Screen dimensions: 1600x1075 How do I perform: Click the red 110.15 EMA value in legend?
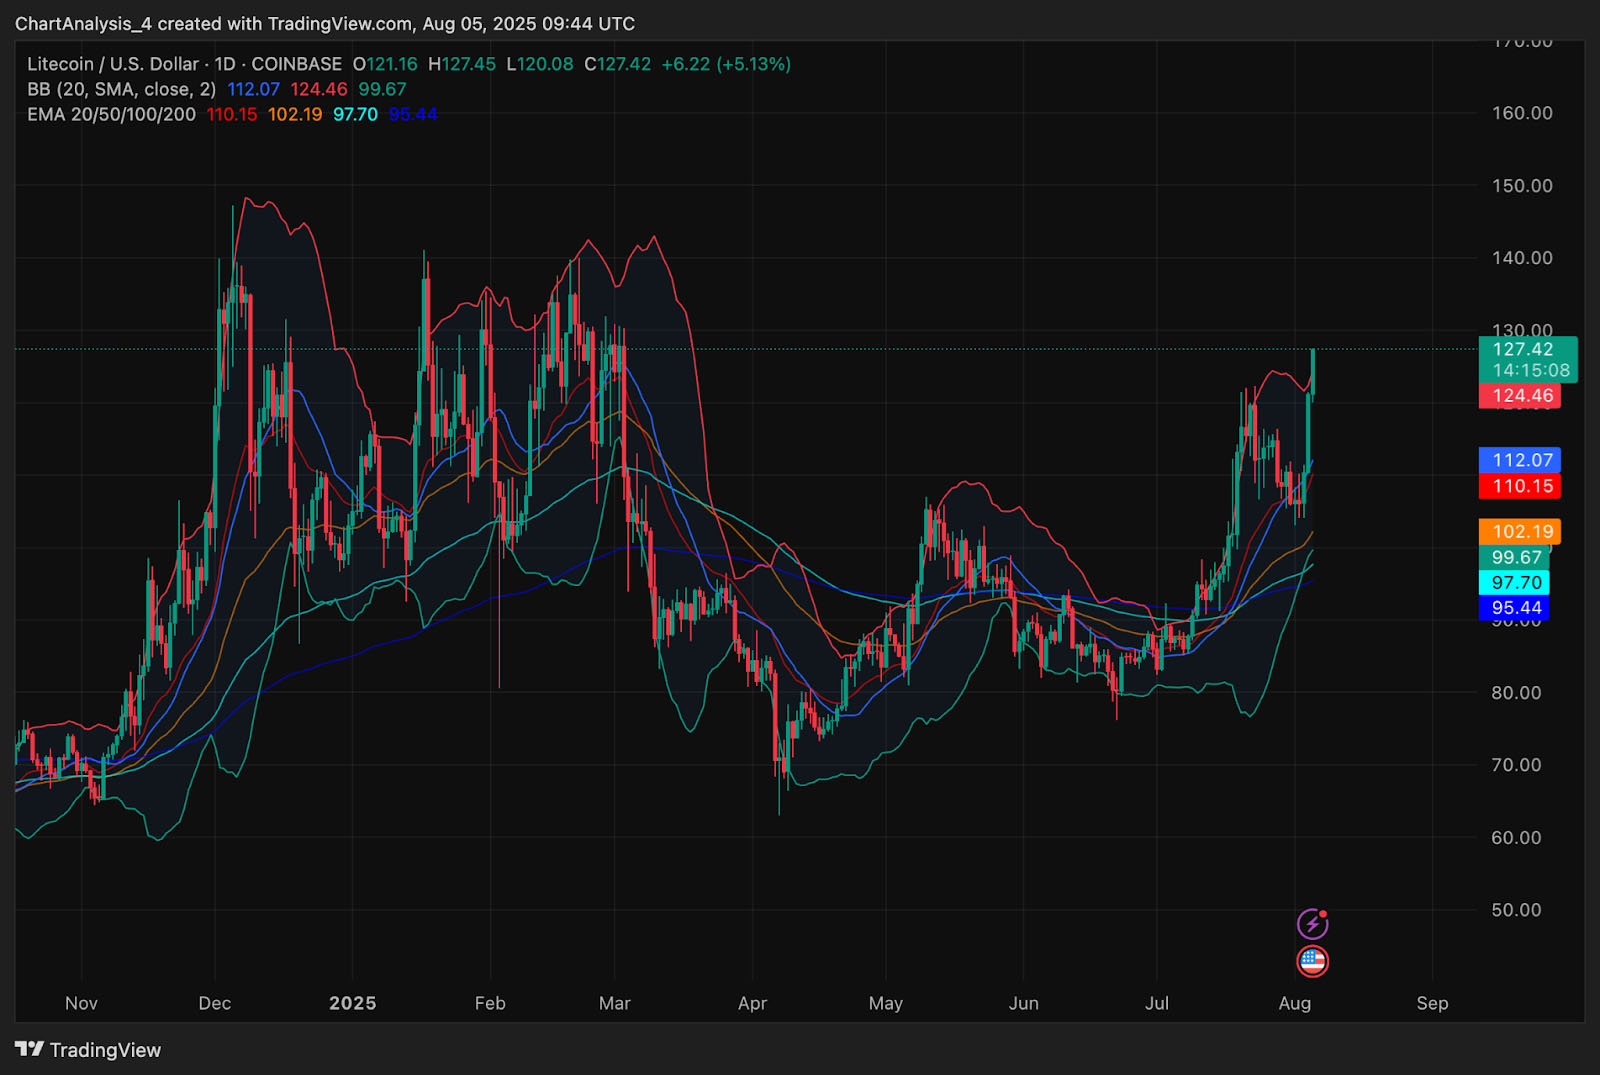(x=232, y=114)
